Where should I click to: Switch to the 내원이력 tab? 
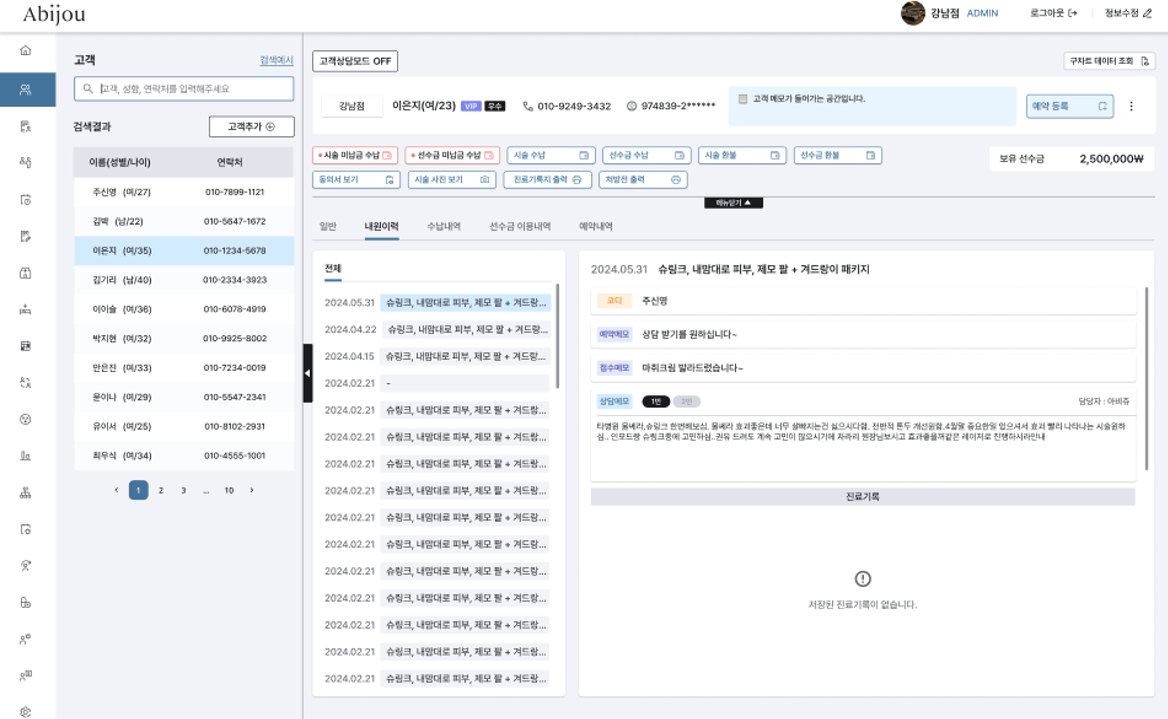pos(381,227)
